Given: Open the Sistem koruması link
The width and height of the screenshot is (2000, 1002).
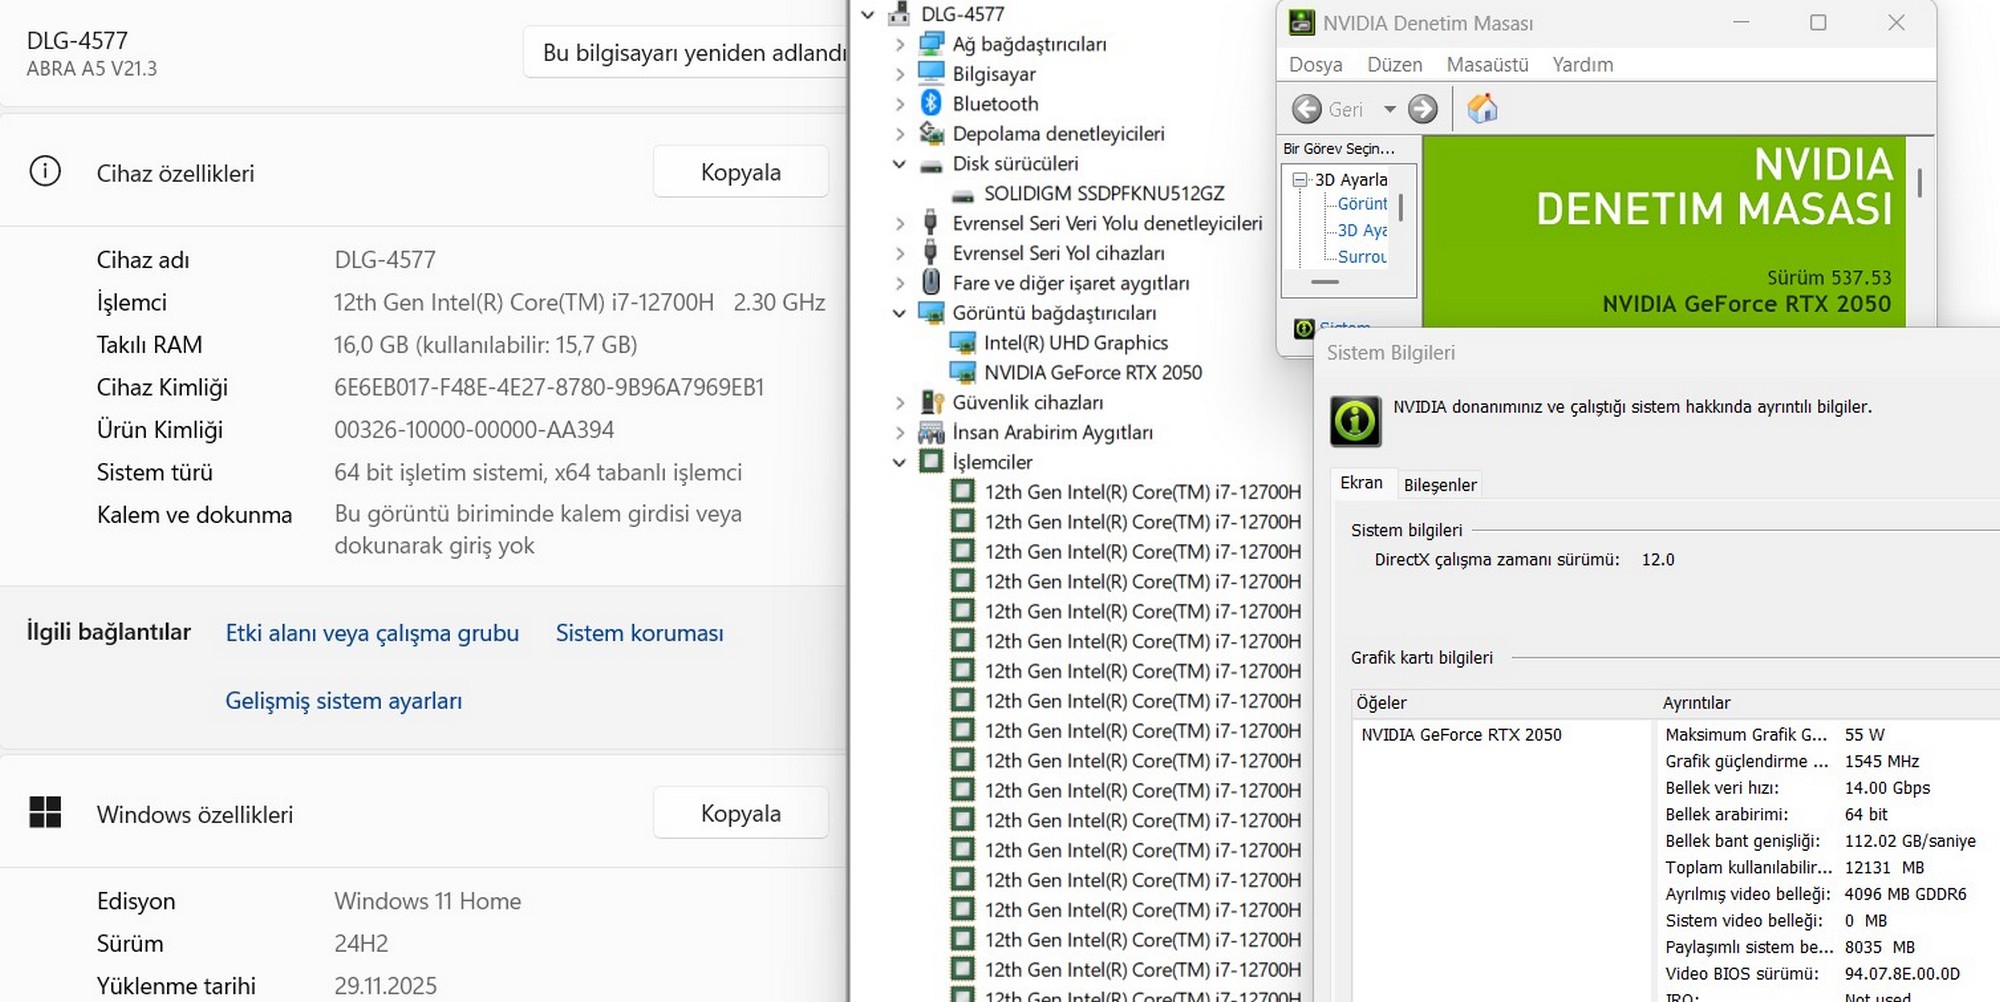Looking at the screenshot, I should 639,633.
